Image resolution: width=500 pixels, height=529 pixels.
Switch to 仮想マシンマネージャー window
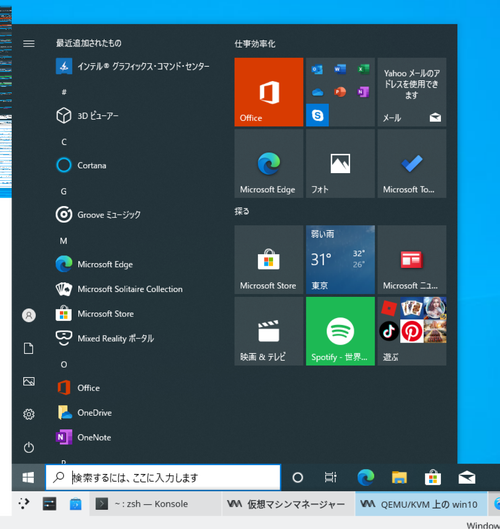(x=288, y=504)
